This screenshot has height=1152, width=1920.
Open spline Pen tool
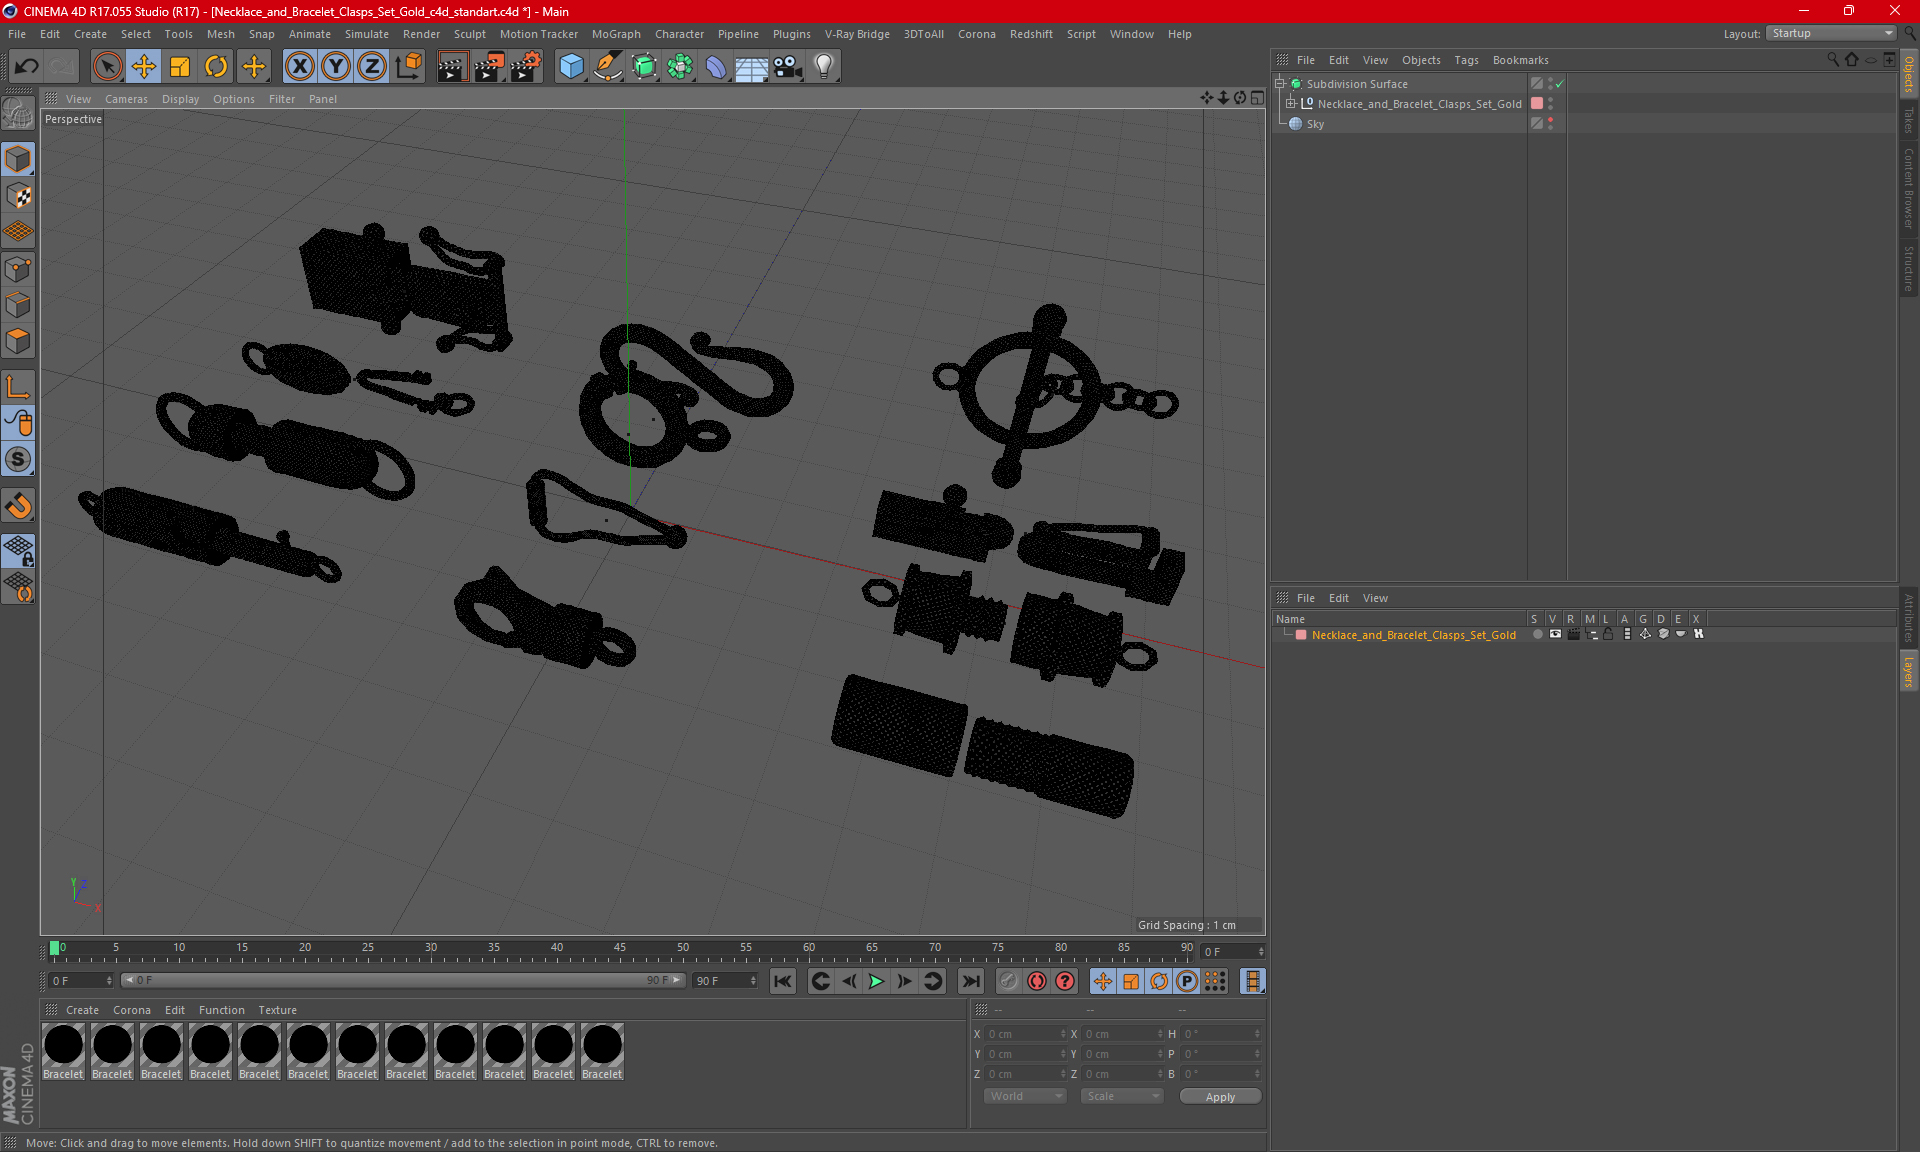[608, 67]
